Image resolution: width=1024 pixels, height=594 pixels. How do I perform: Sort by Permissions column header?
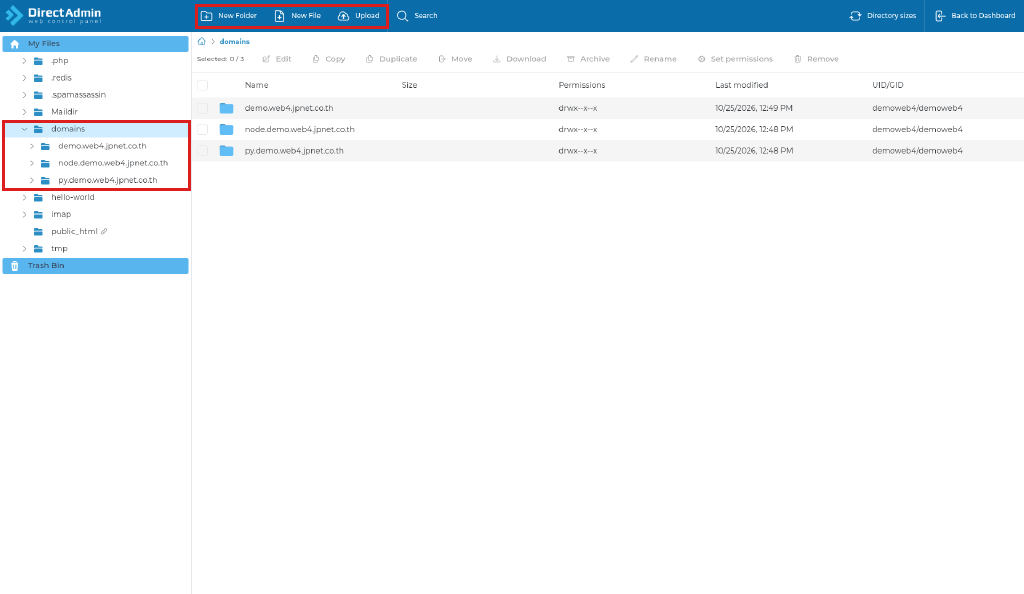(x=582, y=86)
